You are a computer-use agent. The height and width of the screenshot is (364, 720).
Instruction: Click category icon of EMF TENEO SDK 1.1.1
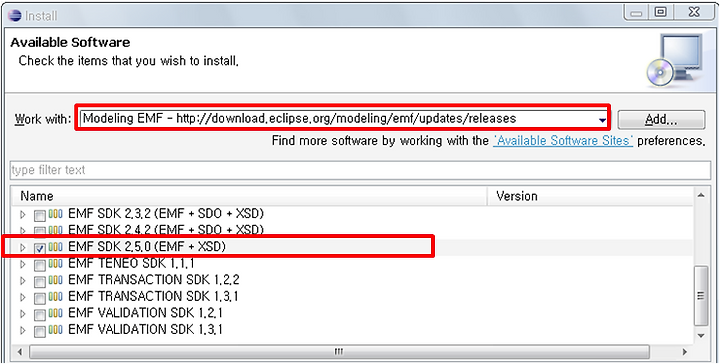pos(56,264)
